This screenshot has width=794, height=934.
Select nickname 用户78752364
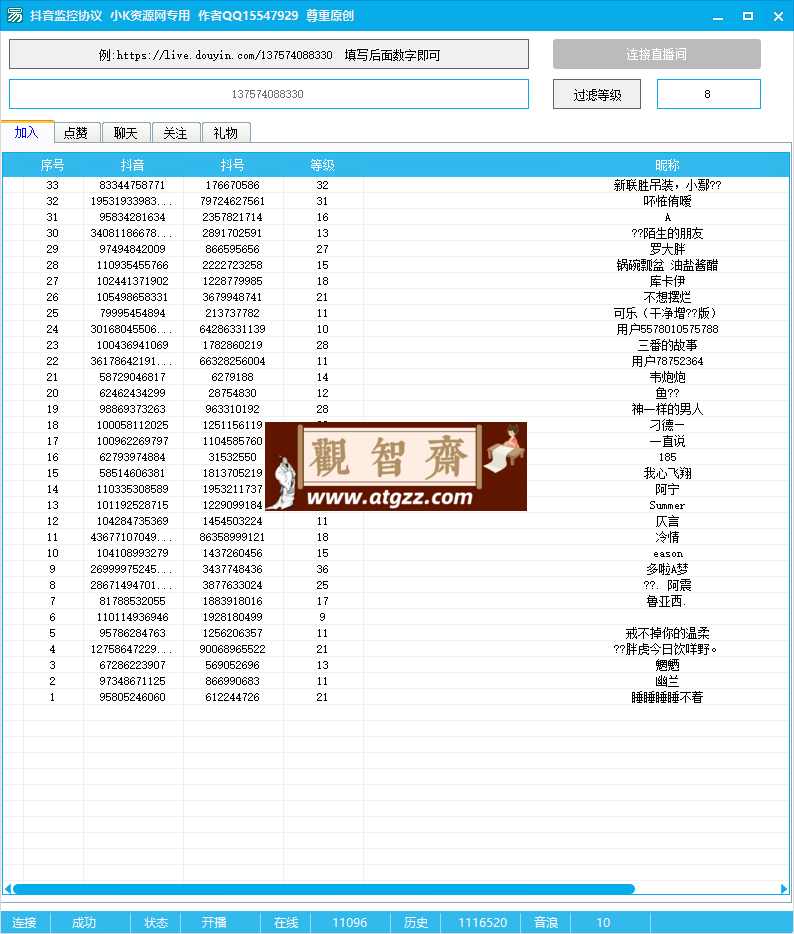[x=667, y=361]
